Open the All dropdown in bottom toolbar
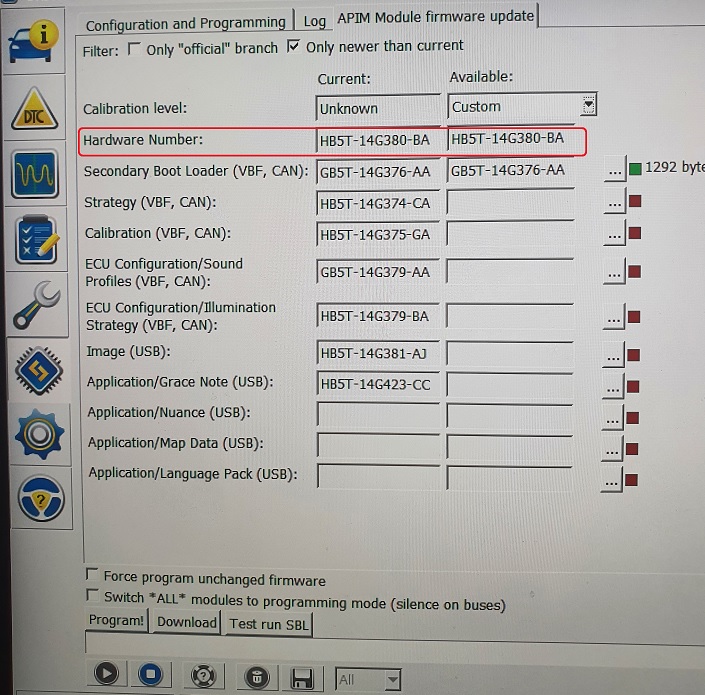The height and width of the screenshot is (695, 705). (392, 679)
